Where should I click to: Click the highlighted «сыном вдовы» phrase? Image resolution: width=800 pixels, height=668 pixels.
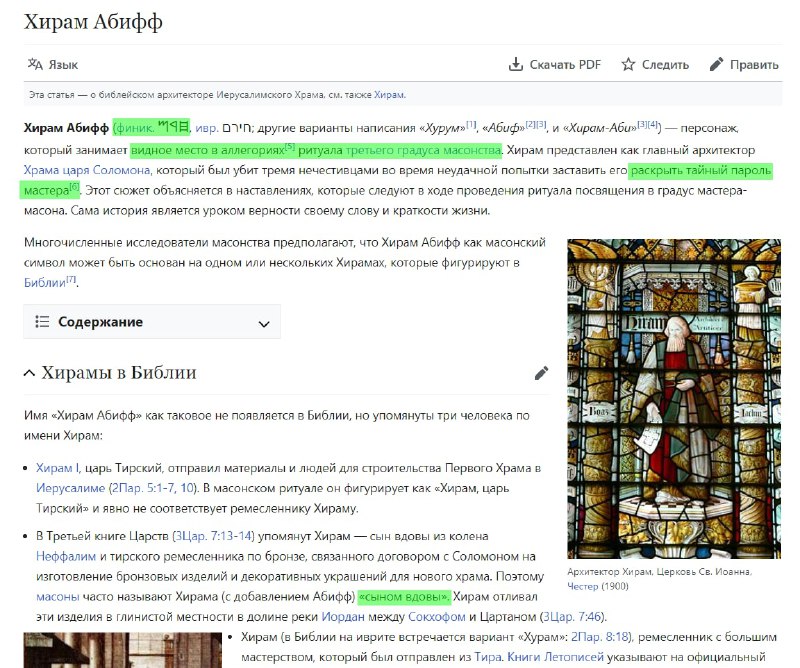[405, 597]
